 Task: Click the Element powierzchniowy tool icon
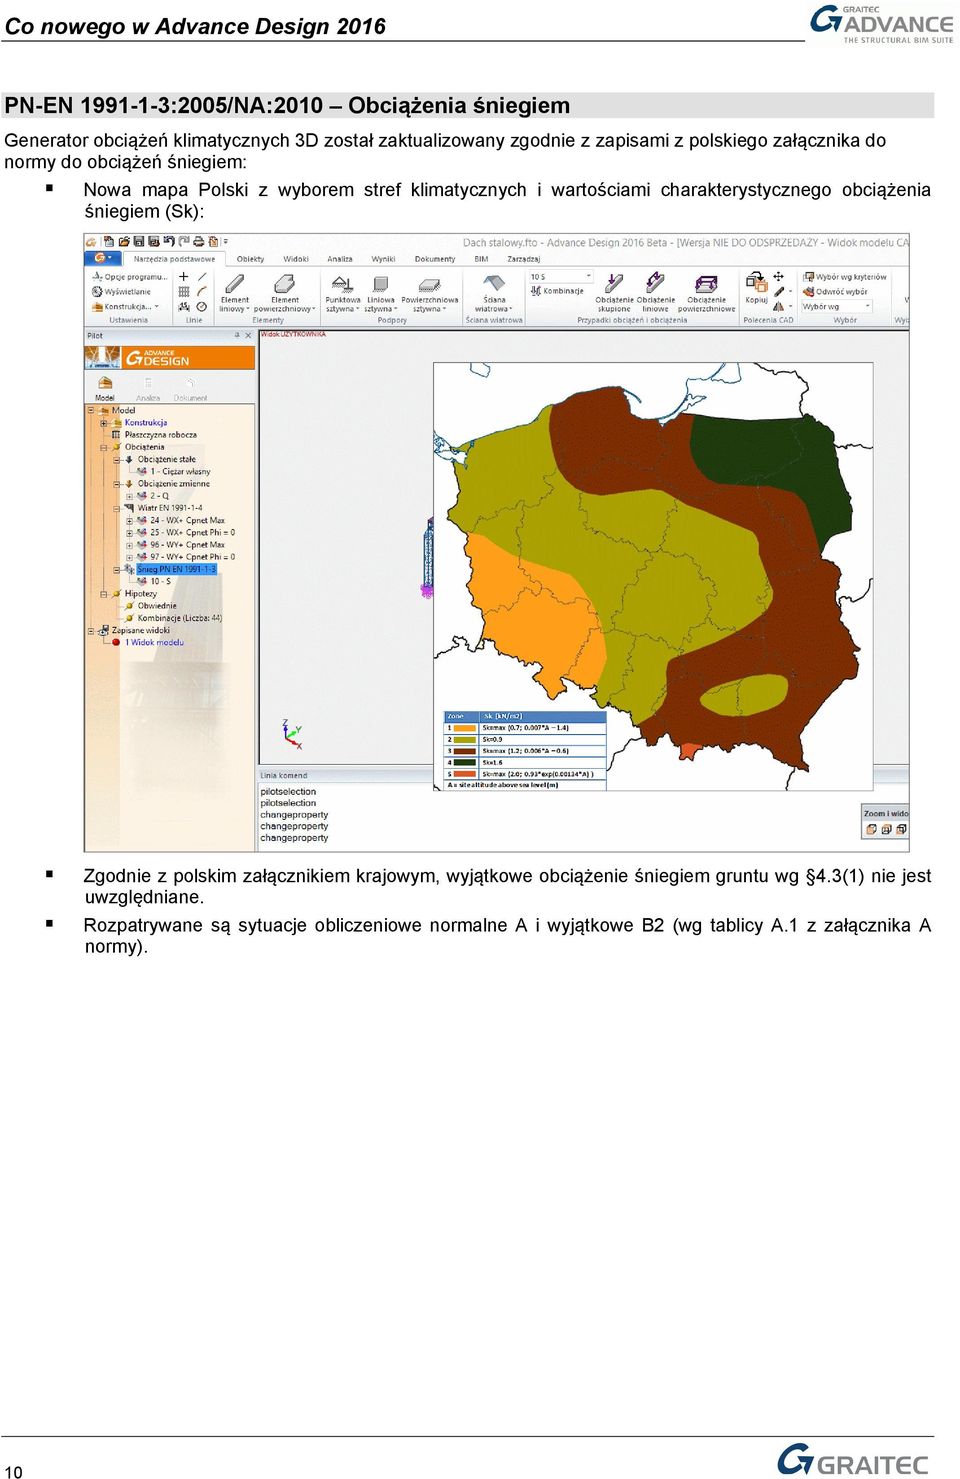[285, 284]
